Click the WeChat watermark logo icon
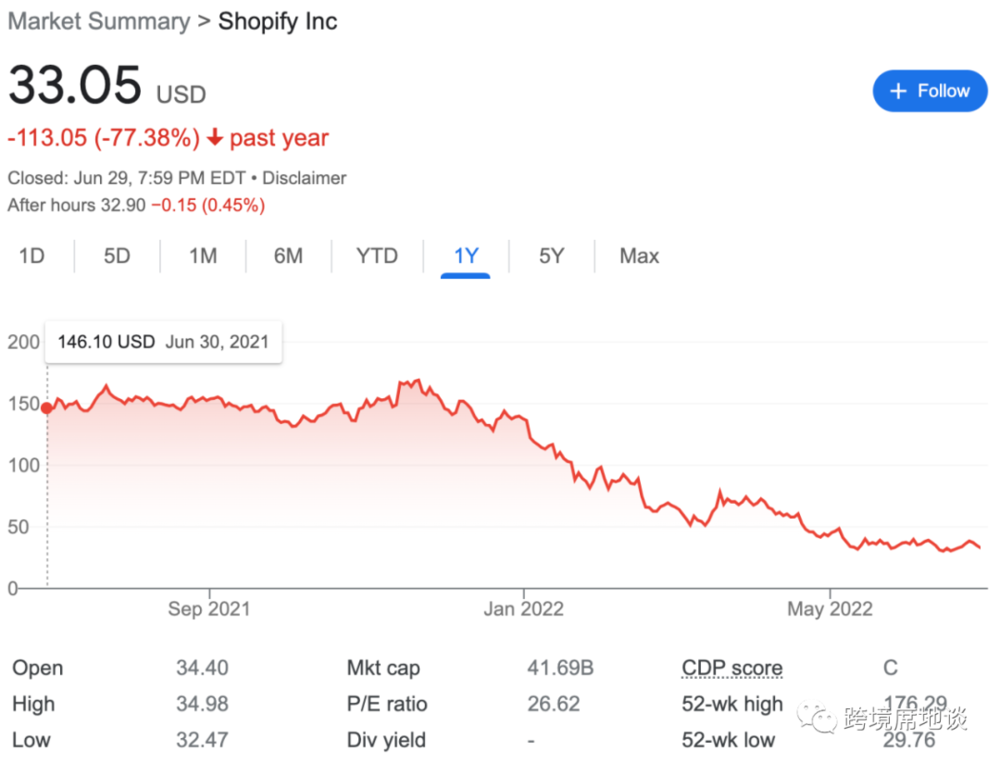This screenshot has height=763, width=1000. click(822, 717)
